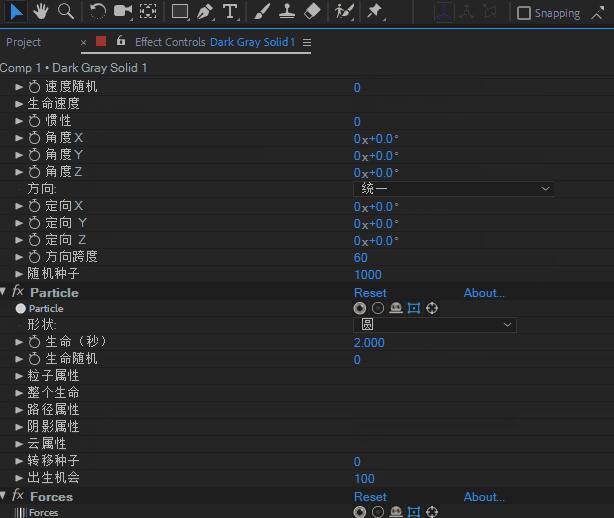This screenshot has width=614, height=518.
Task: Open the Effect Controls panel menu
Action: (307, 42)
